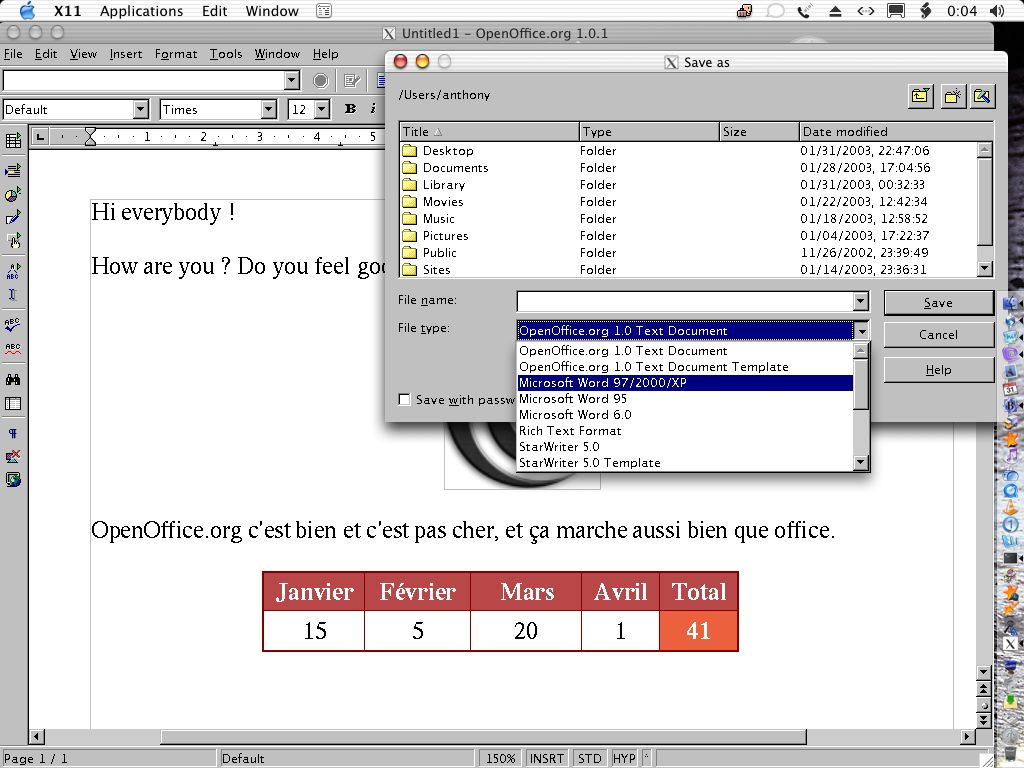Apply Bold formatting with the B icon

coord(351,109)
